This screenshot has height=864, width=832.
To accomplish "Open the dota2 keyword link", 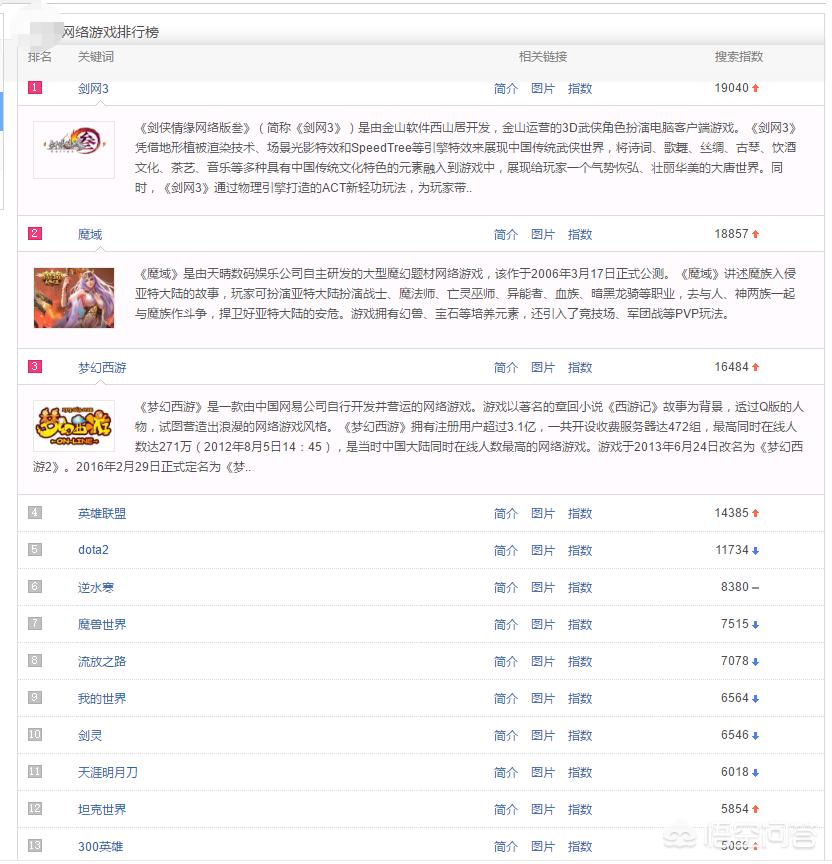I will click(x=93, y=550).
